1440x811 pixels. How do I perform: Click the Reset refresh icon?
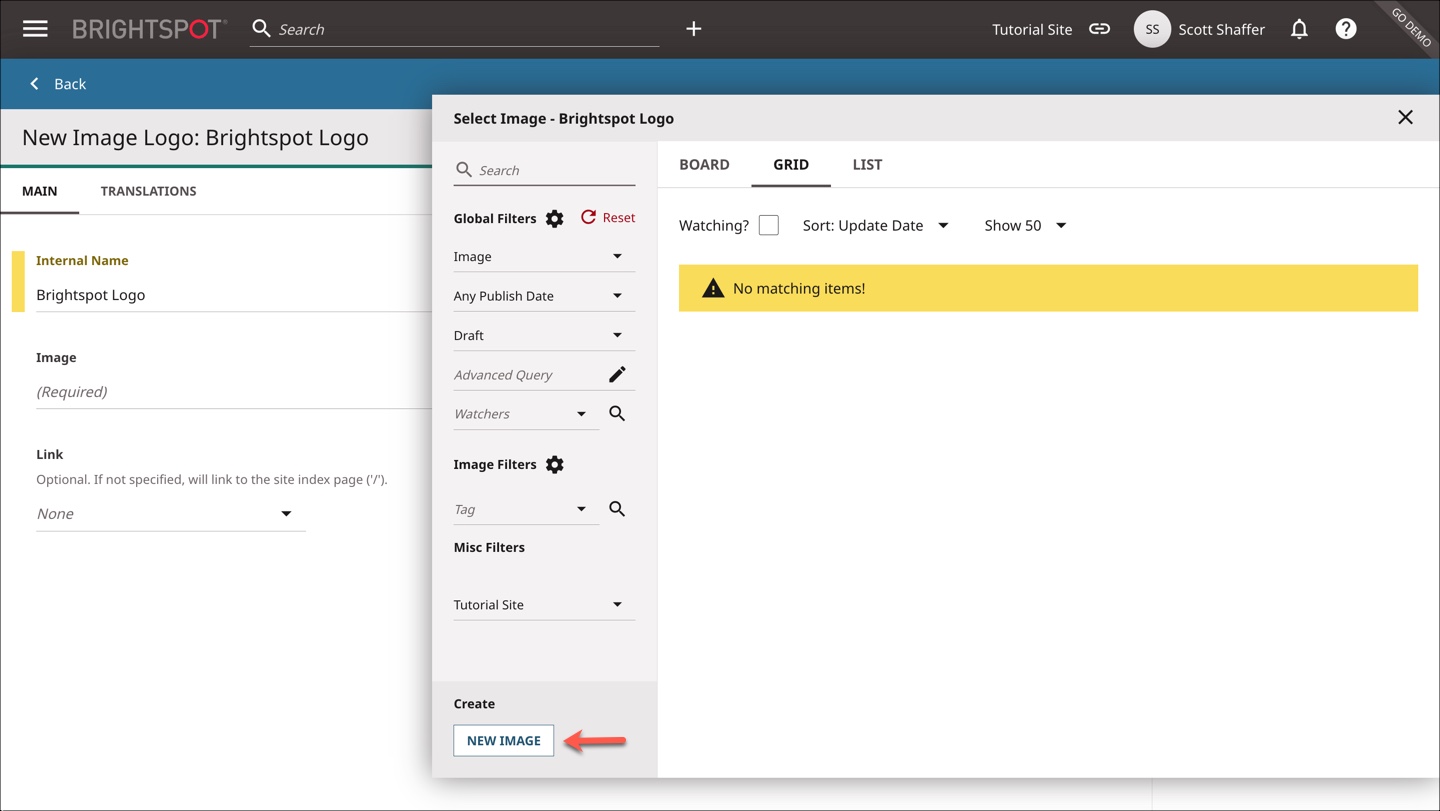pyautogui.click(x=588, y=217)
